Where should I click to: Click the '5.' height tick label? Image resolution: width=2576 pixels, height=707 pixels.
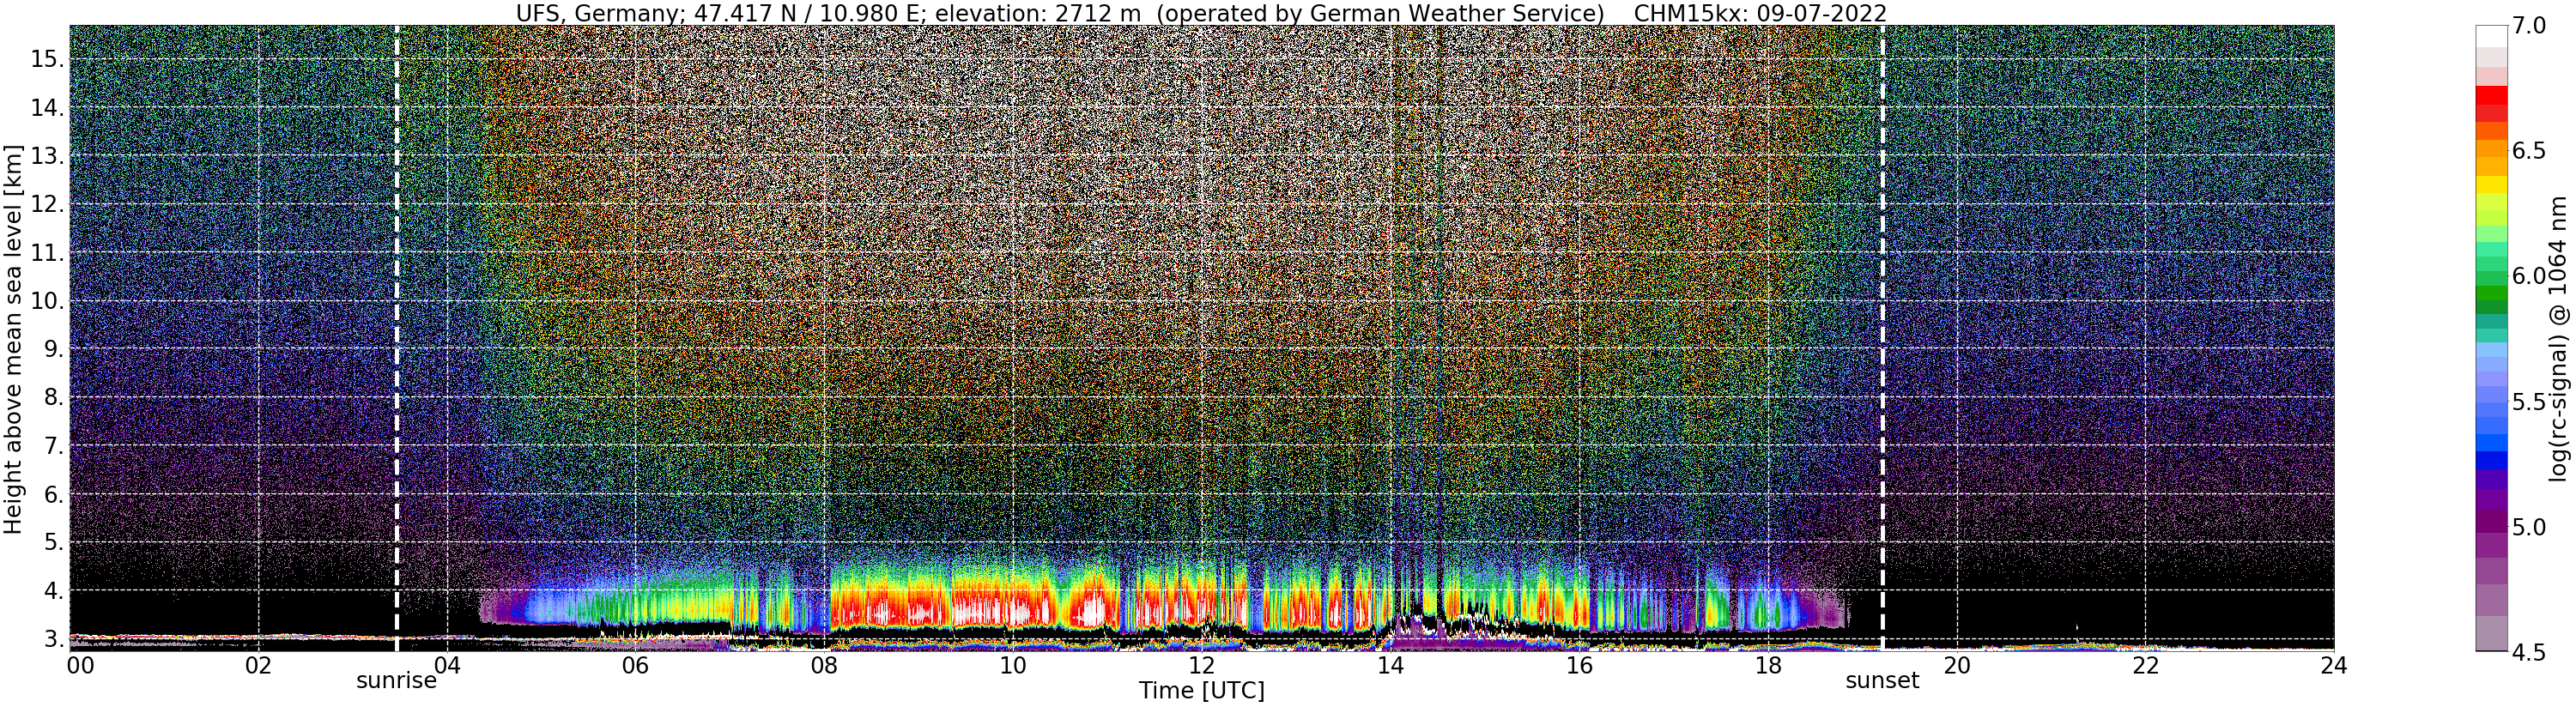pyautogui.click(x=53, y=543)
